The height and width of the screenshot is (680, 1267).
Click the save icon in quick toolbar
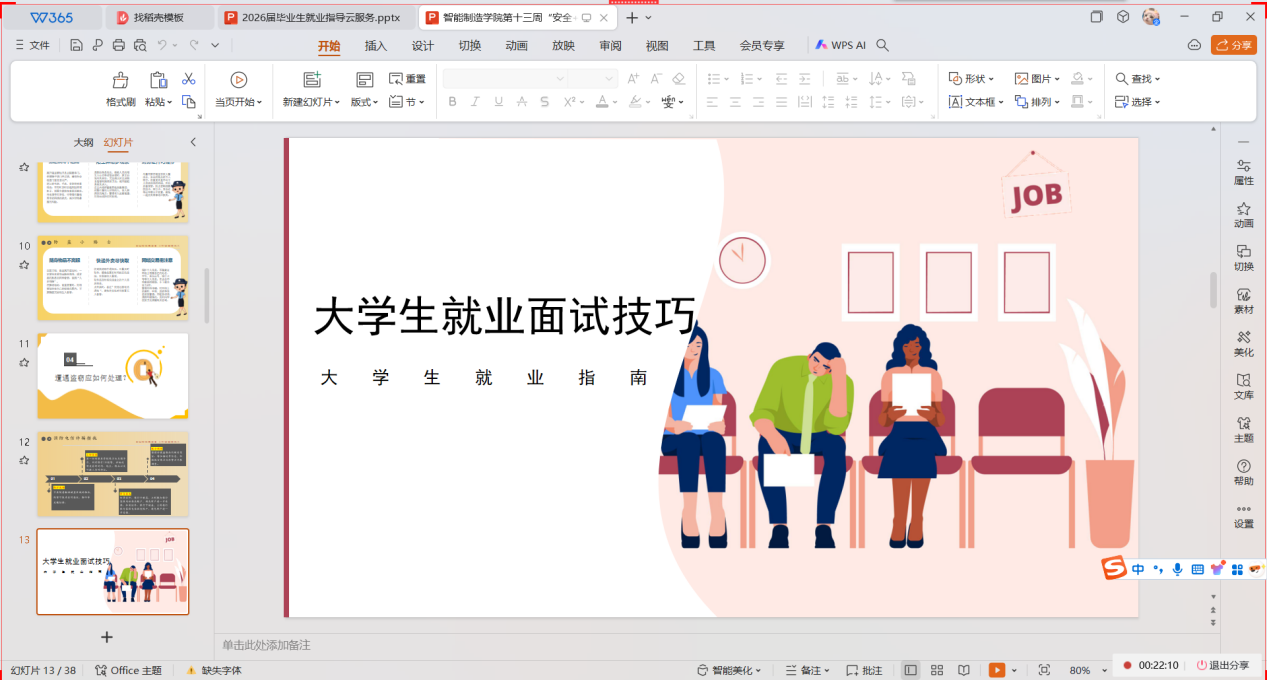[x=77, y=45]
